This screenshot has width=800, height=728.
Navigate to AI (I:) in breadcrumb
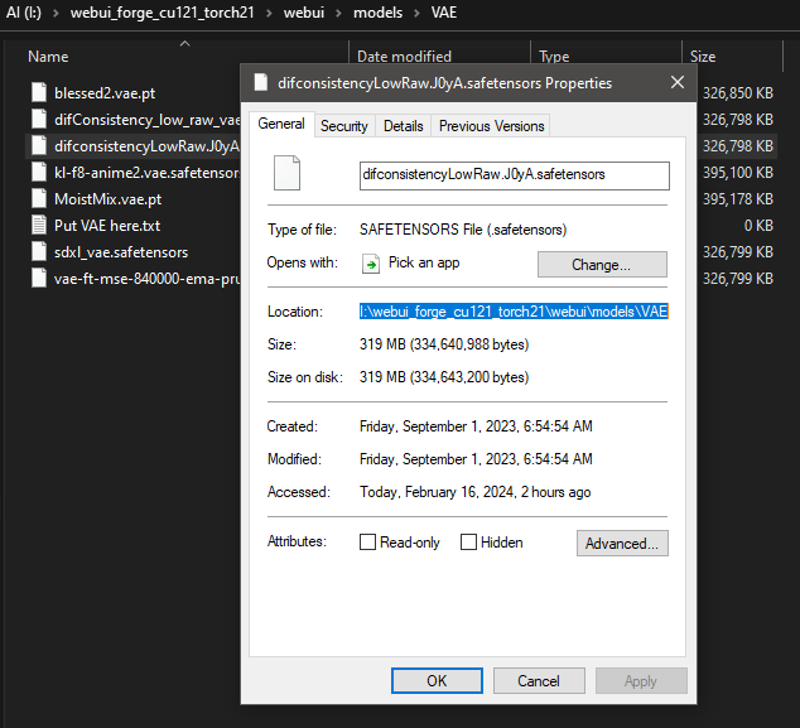pyautogui.click(x=23, y=13)
